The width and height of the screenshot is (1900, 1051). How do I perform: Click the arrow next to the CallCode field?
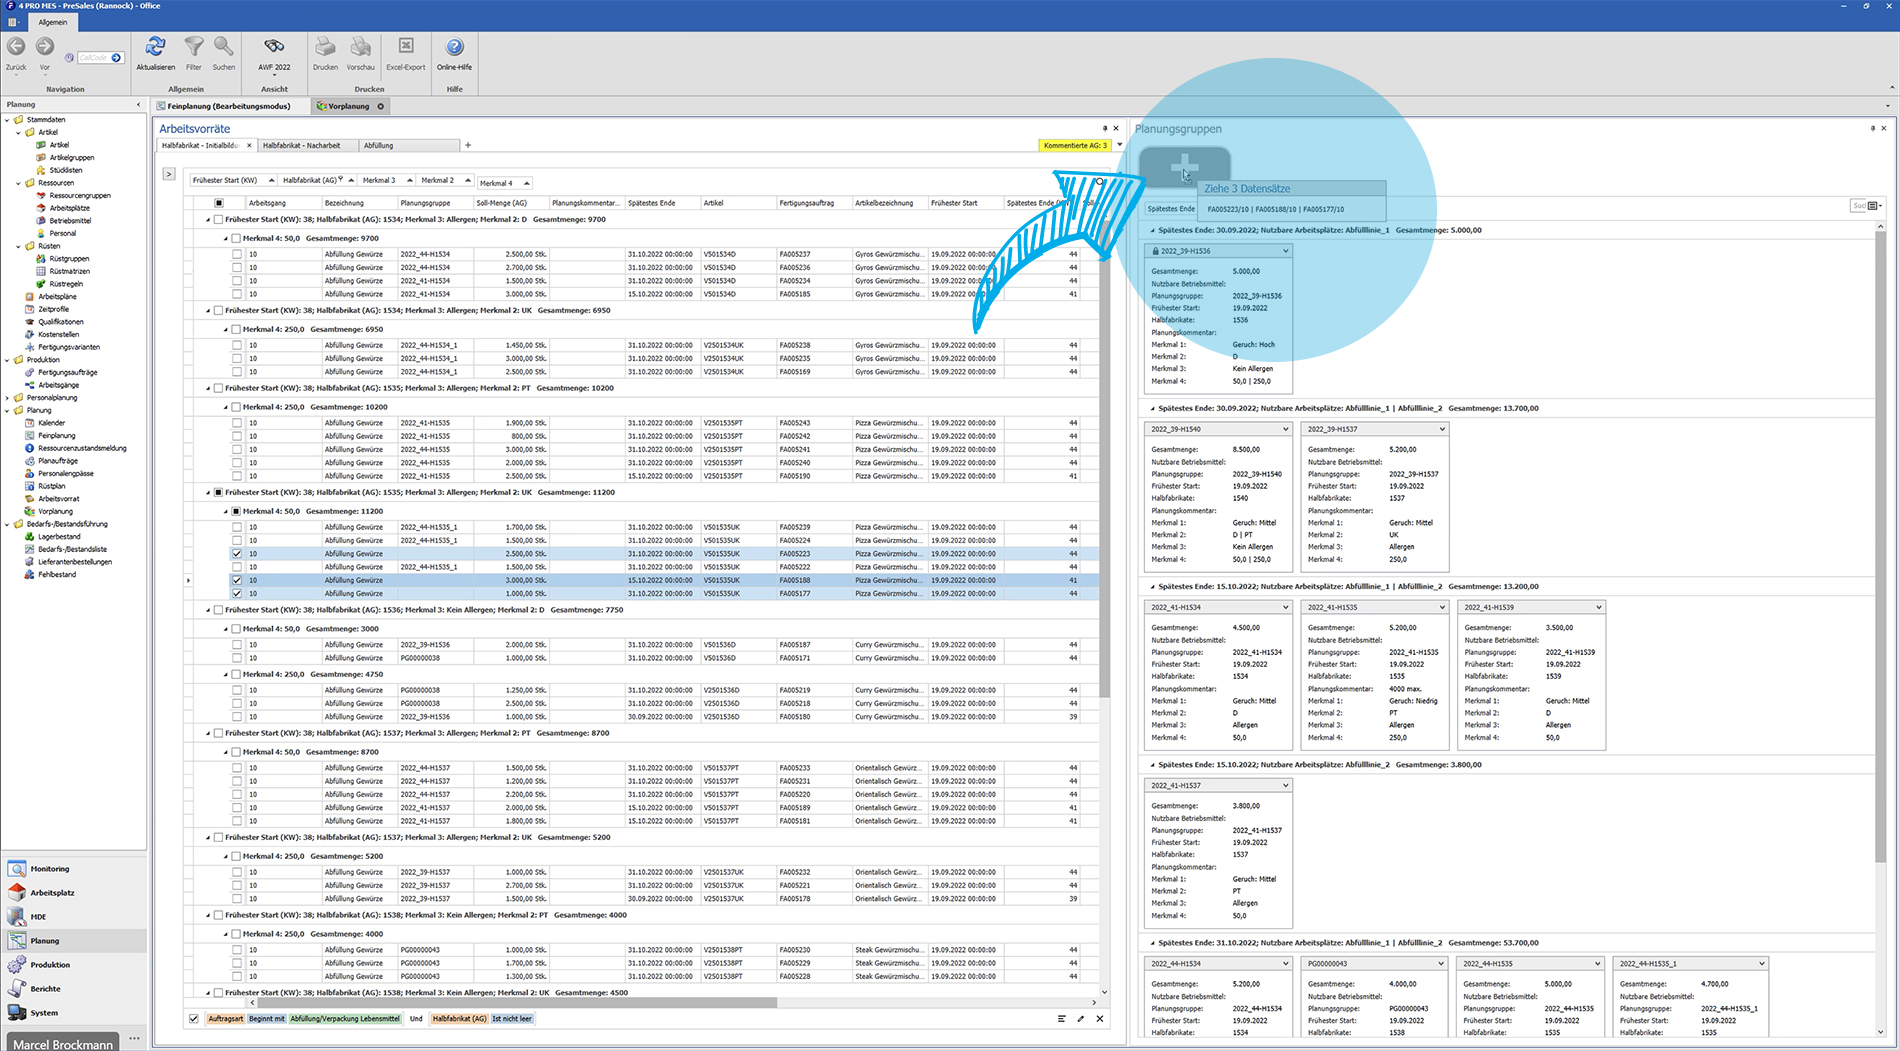116,58
